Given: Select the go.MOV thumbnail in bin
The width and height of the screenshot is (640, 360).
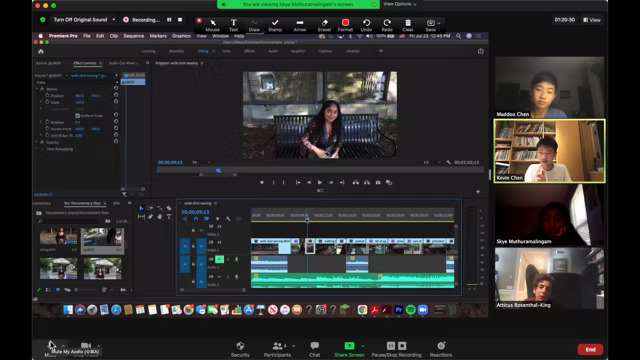Looking at the screenshot, I should (102, 239).
